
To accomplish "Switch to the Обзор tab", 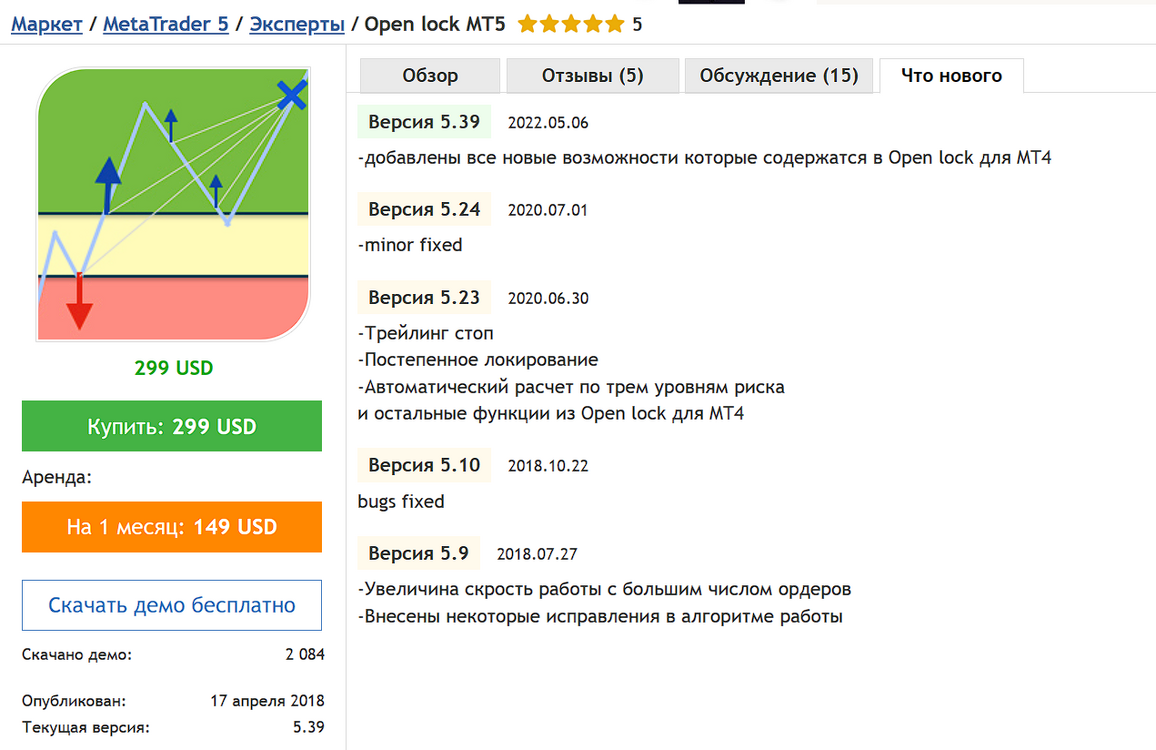I will coord(430,76).
